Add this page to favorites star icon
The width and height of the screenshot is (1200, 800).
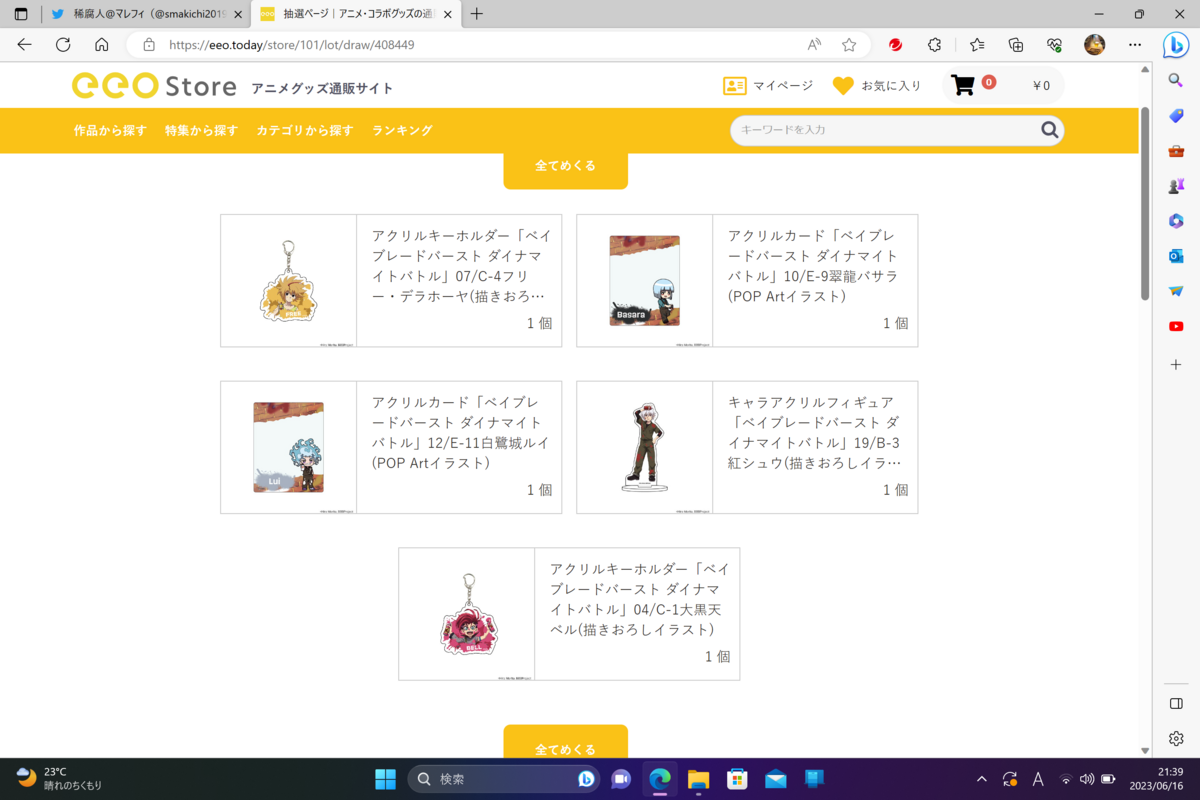(x=849, y=45)
